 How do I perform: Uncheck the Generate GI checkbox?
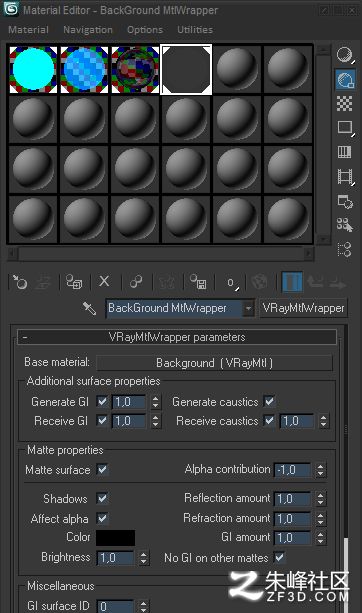[102, 401]
